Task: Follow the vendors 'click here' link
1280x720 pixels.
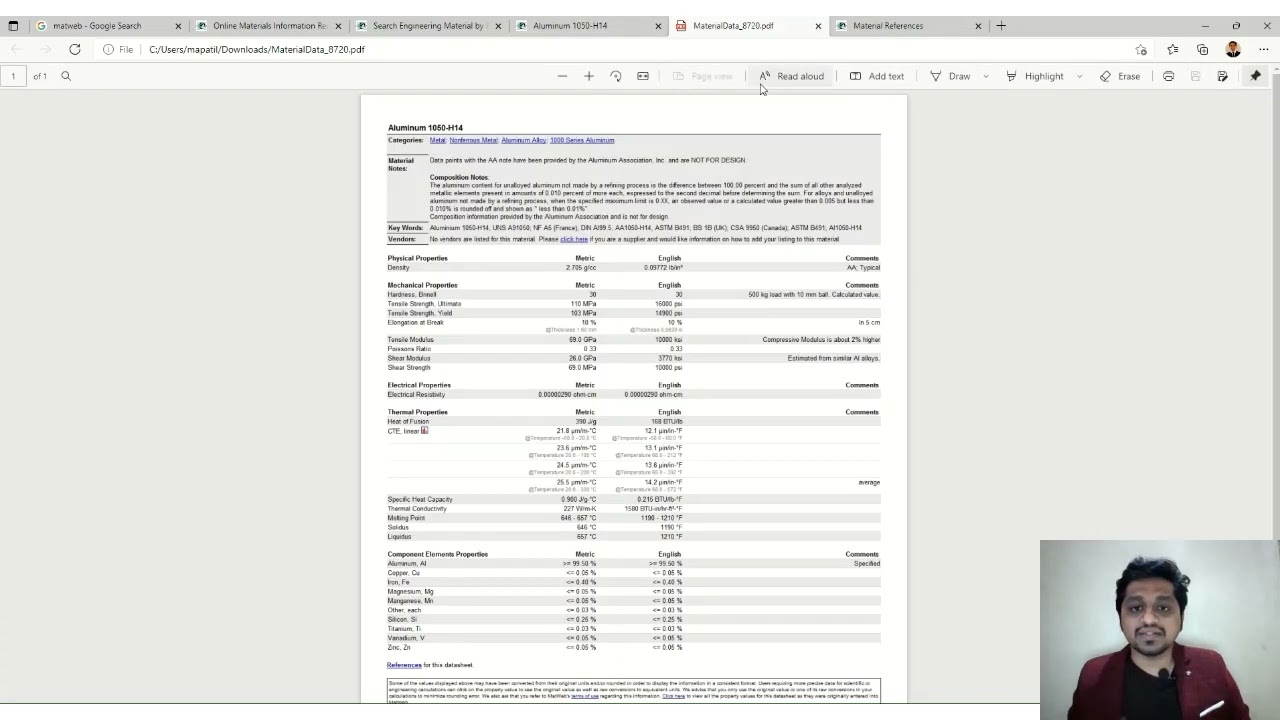Action: [574, 239]
